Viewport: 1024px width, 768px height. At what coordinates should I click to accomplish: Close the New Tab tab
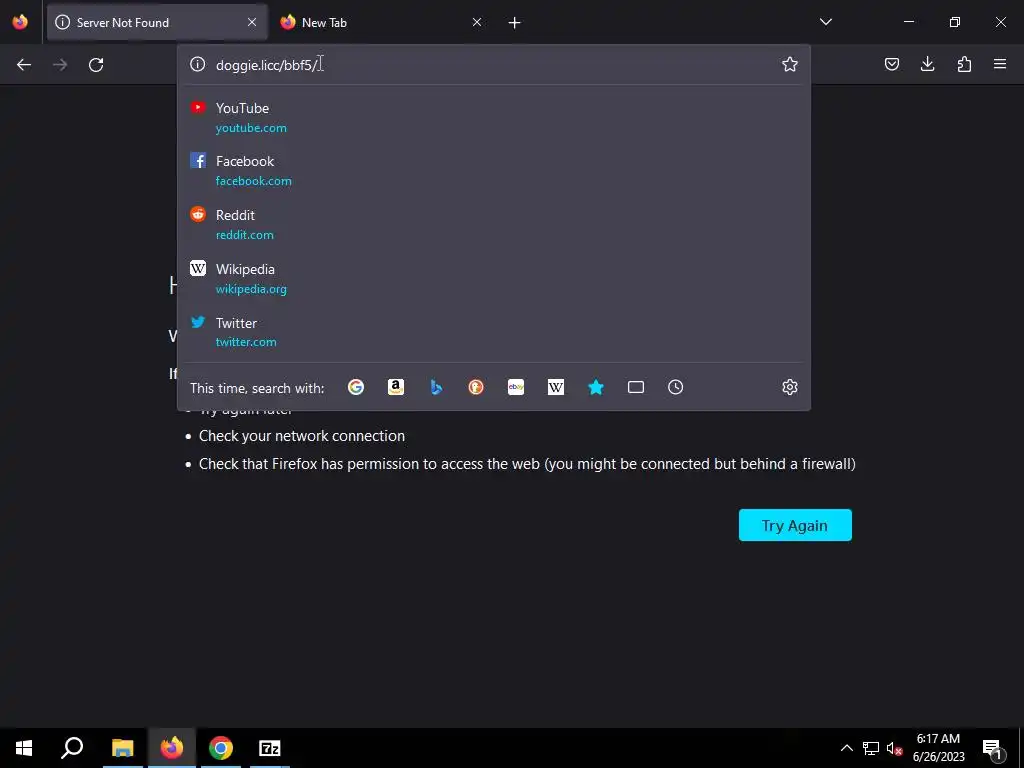tap(477, 22)
